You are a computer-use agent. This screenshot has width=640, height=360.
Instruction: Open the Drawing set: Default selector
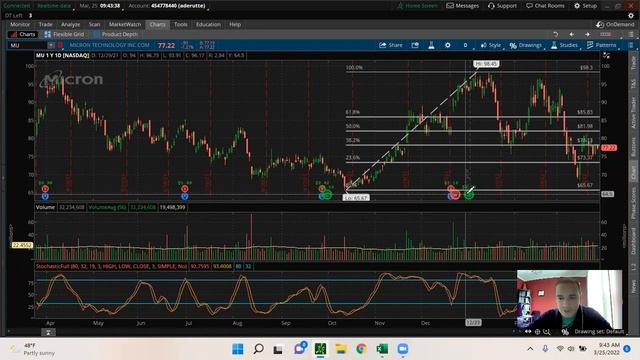(x=599, y=331)
